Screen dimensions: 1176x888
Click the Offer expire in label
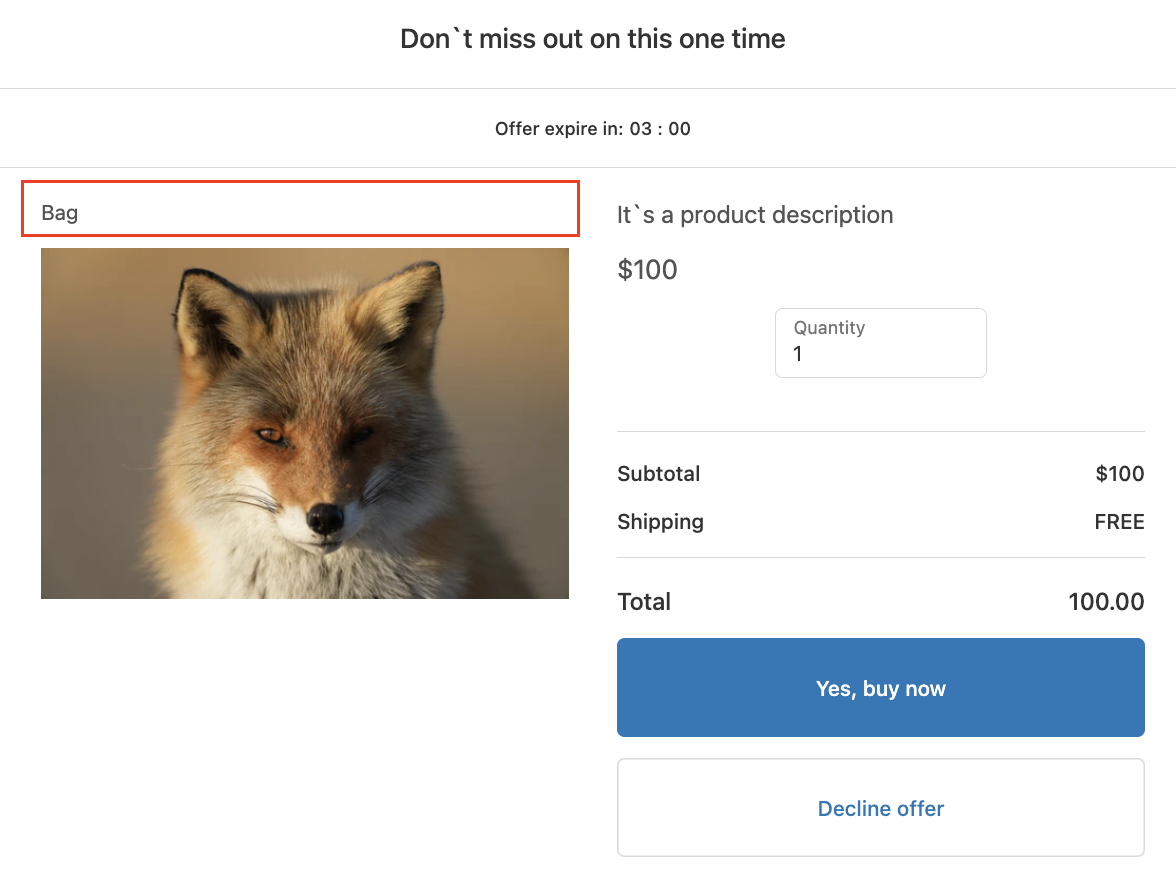pos(558,129)
